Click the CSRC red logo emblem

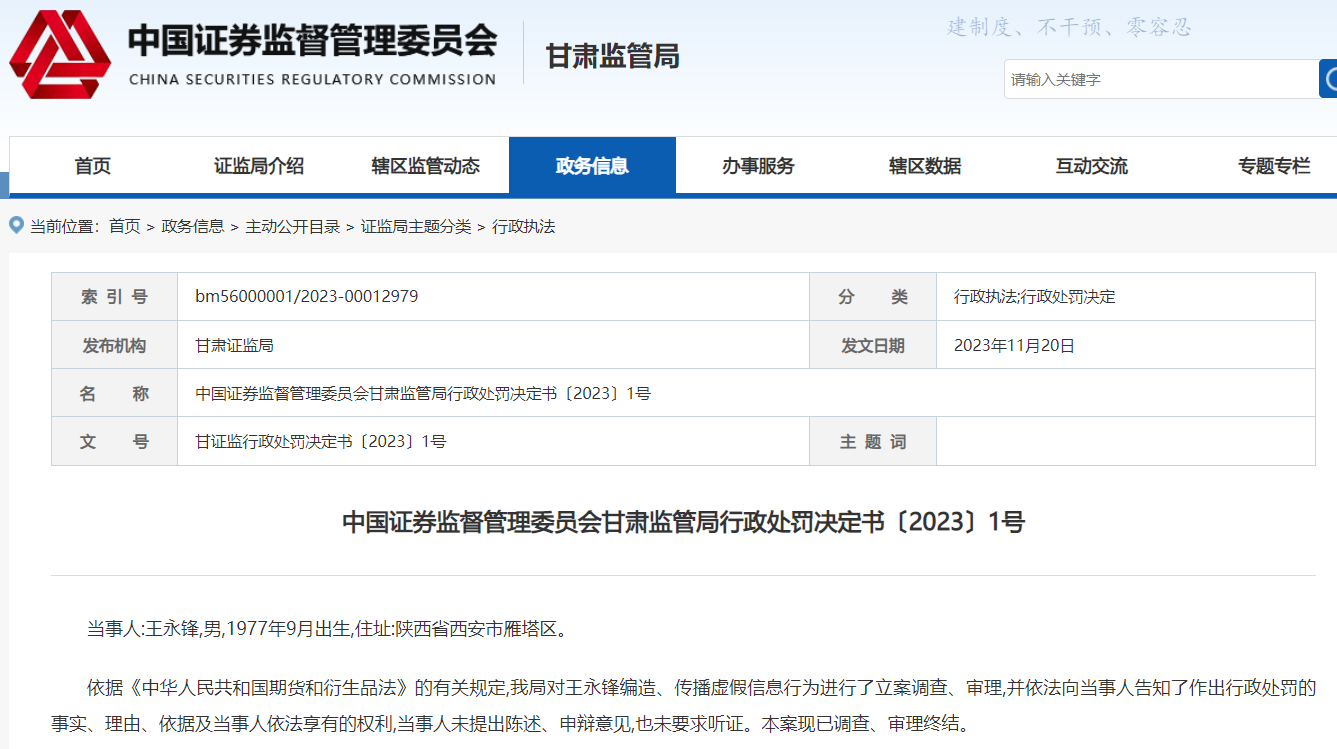pos(60,55)
